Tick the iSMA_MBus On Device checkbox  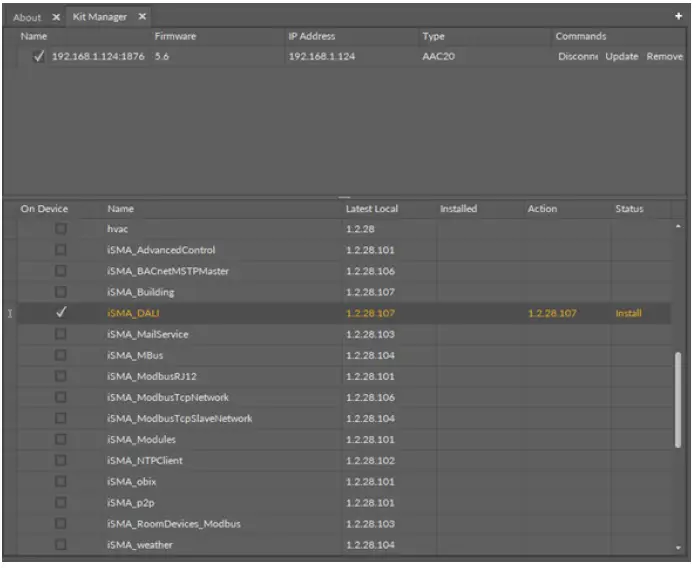pyautogui.click(x=61, y=355)
